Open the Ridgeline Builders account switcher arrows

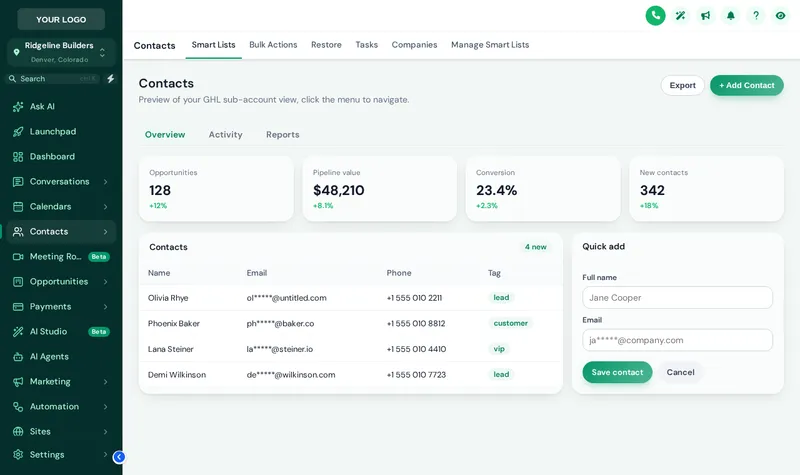pyautogui.click(x=103, y=52)
